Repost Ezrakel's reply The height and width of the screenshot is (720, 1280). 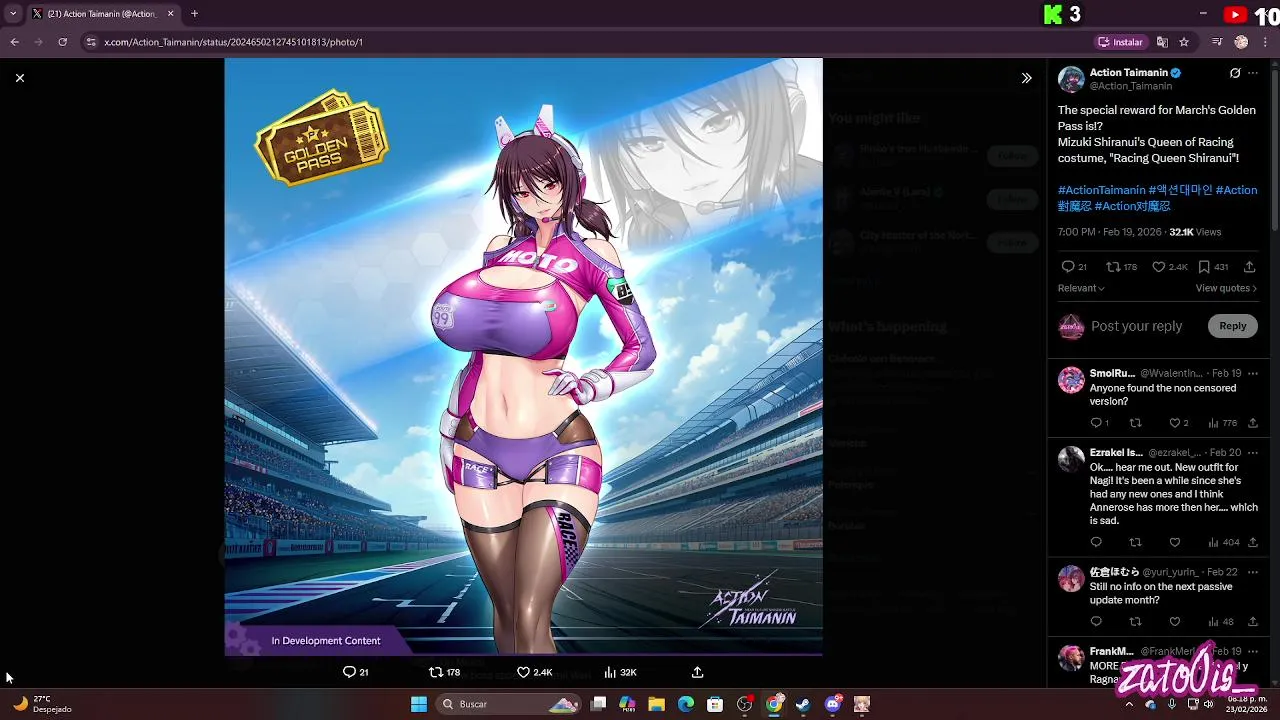point(1135,542)
